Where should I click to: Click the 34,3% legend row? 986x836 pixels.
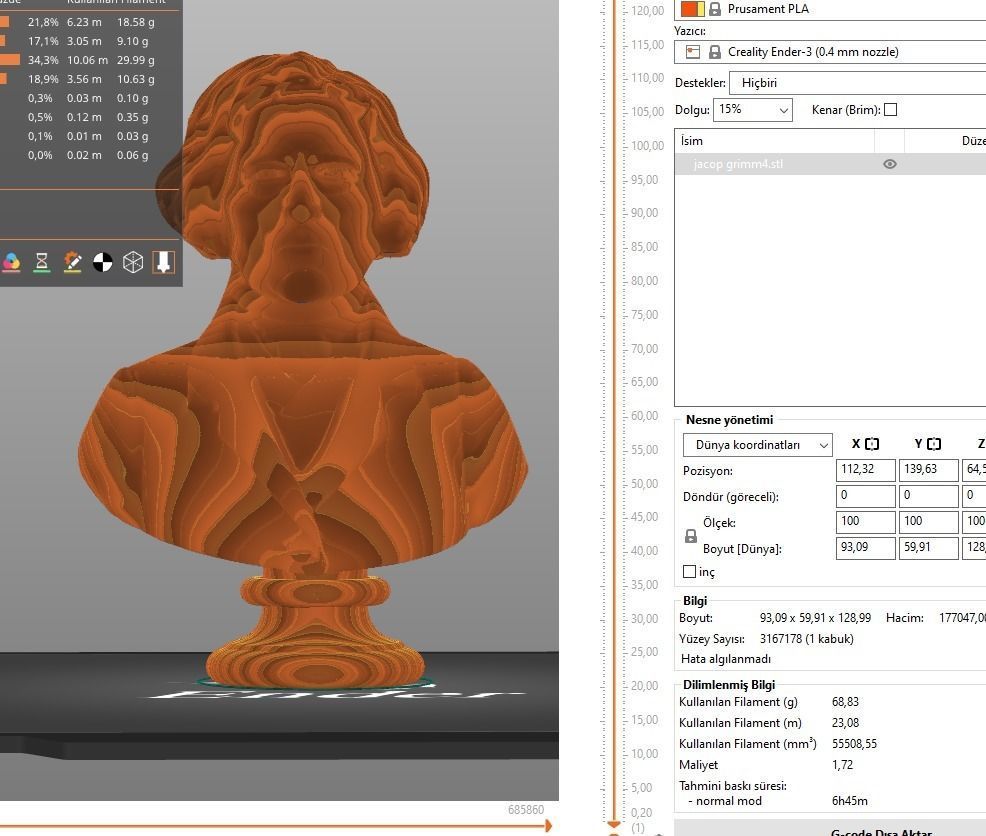click(77, 60)
